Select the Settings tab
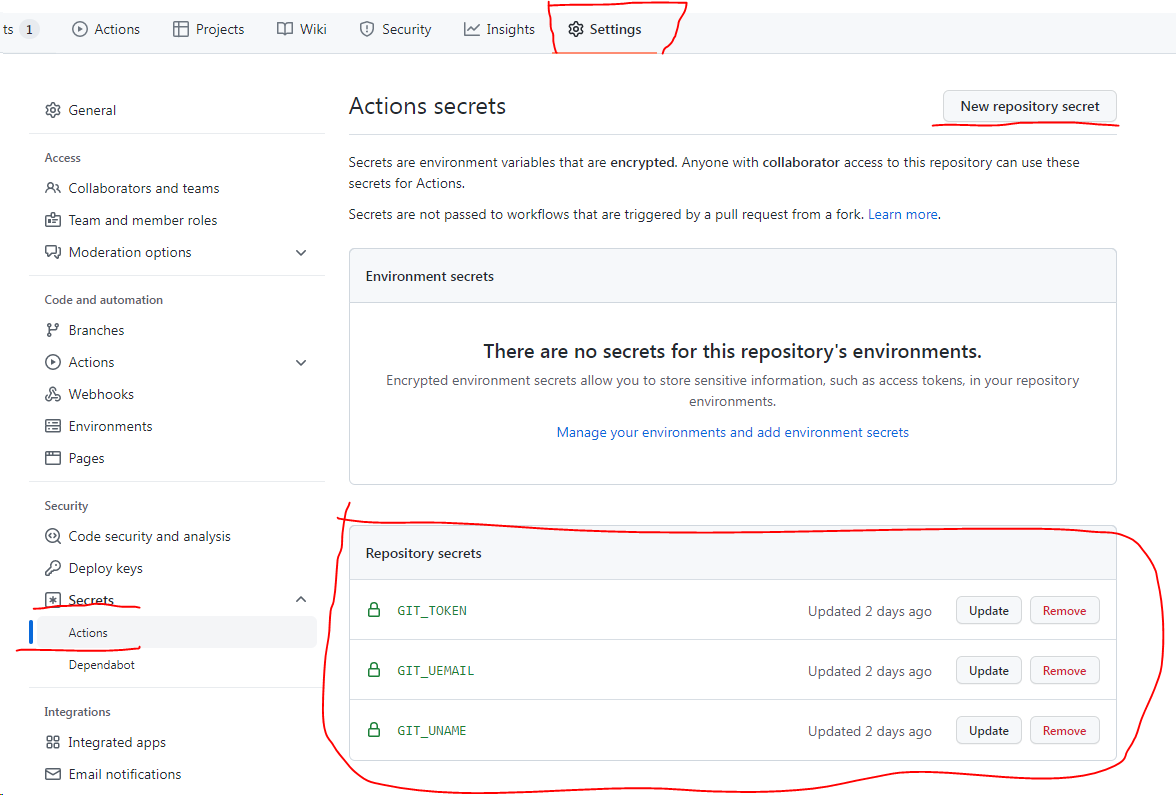 tap(604, 29)
